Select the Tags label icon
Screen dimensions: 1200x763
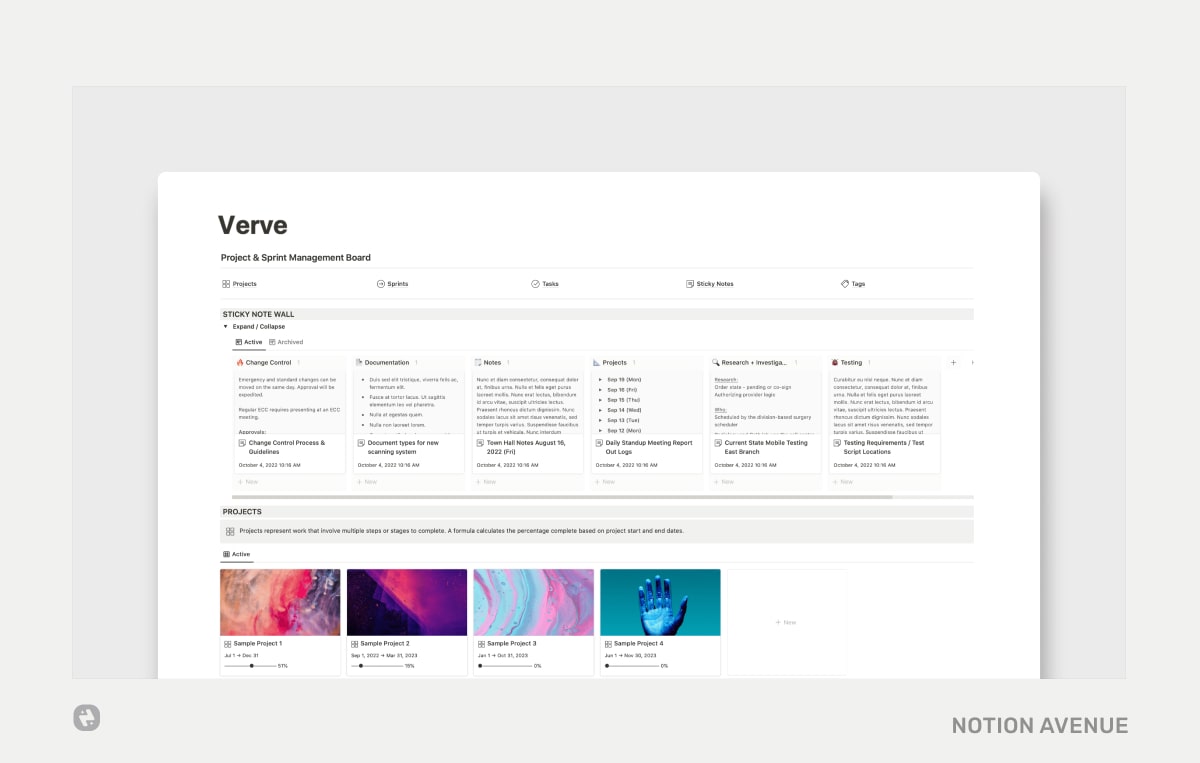click(842, 283)
